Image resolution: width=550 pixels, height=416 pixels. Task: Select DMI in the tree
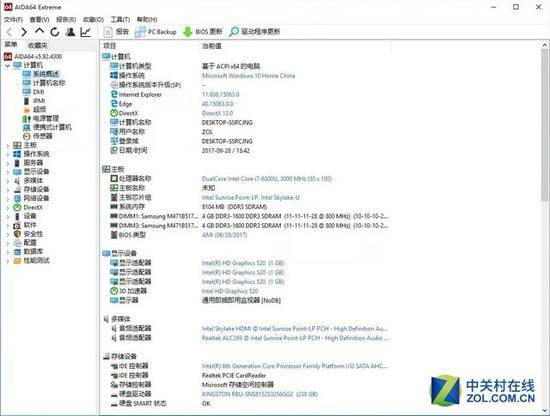pyautogui.click(x=34, y=92)
